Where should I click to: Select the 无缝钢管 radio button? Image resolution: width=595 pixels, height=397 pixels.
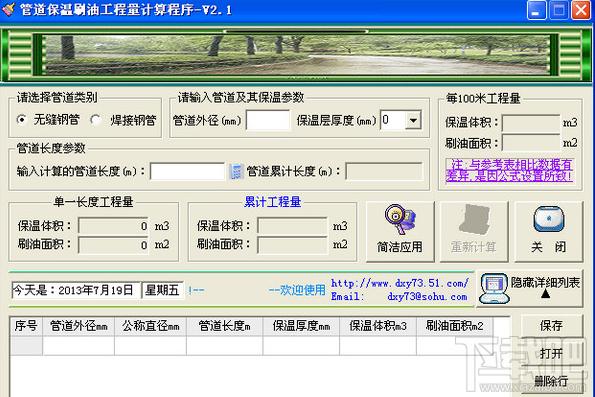pyautogui.click(x=22, y=120)
